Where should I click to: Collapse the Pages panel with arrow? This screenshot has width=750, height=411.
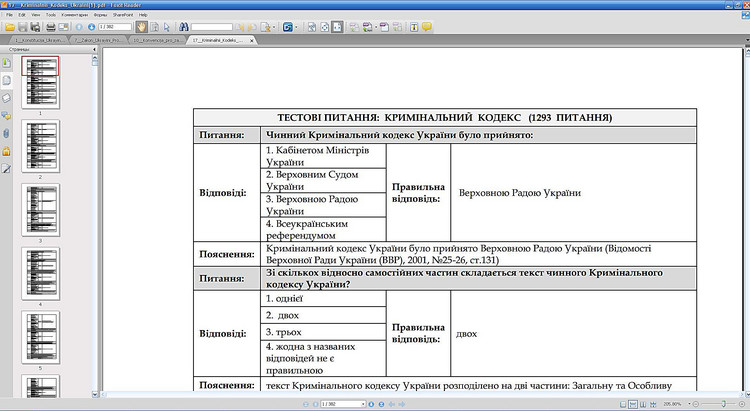pyautogui.click(x=92, y=49)
